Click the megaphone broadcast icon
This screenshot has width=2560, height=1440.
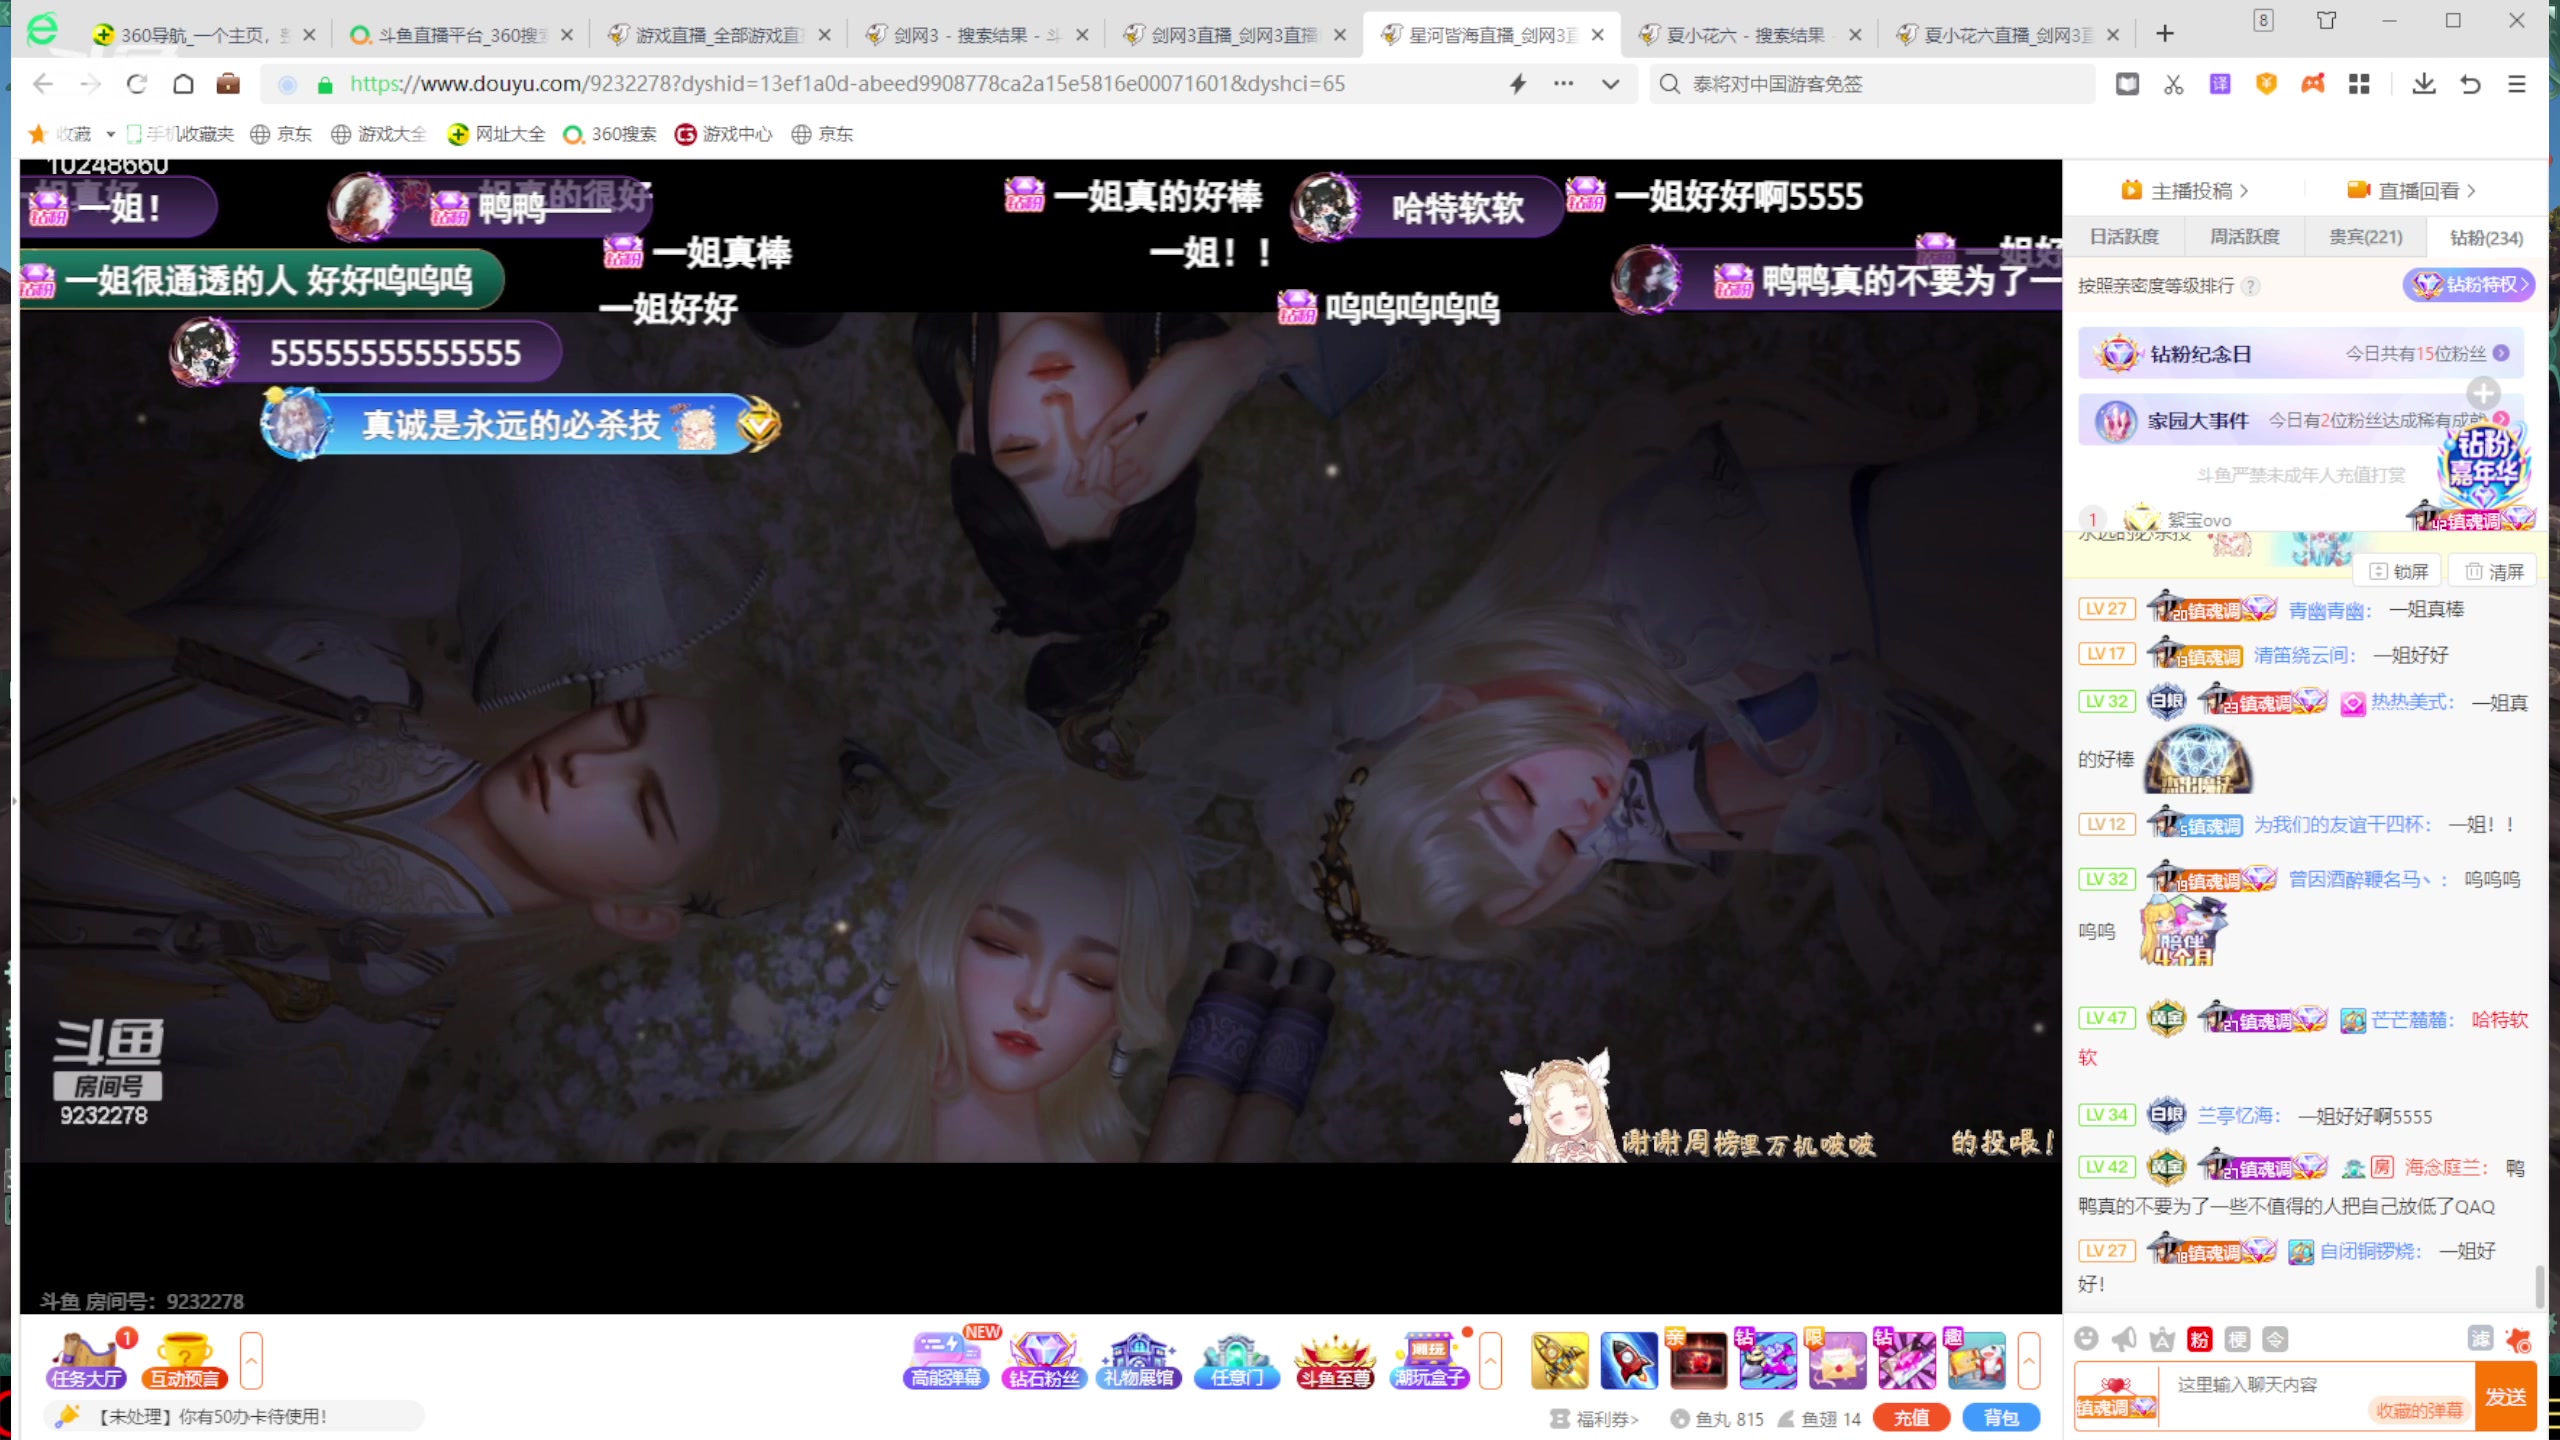[2124, 1339]
